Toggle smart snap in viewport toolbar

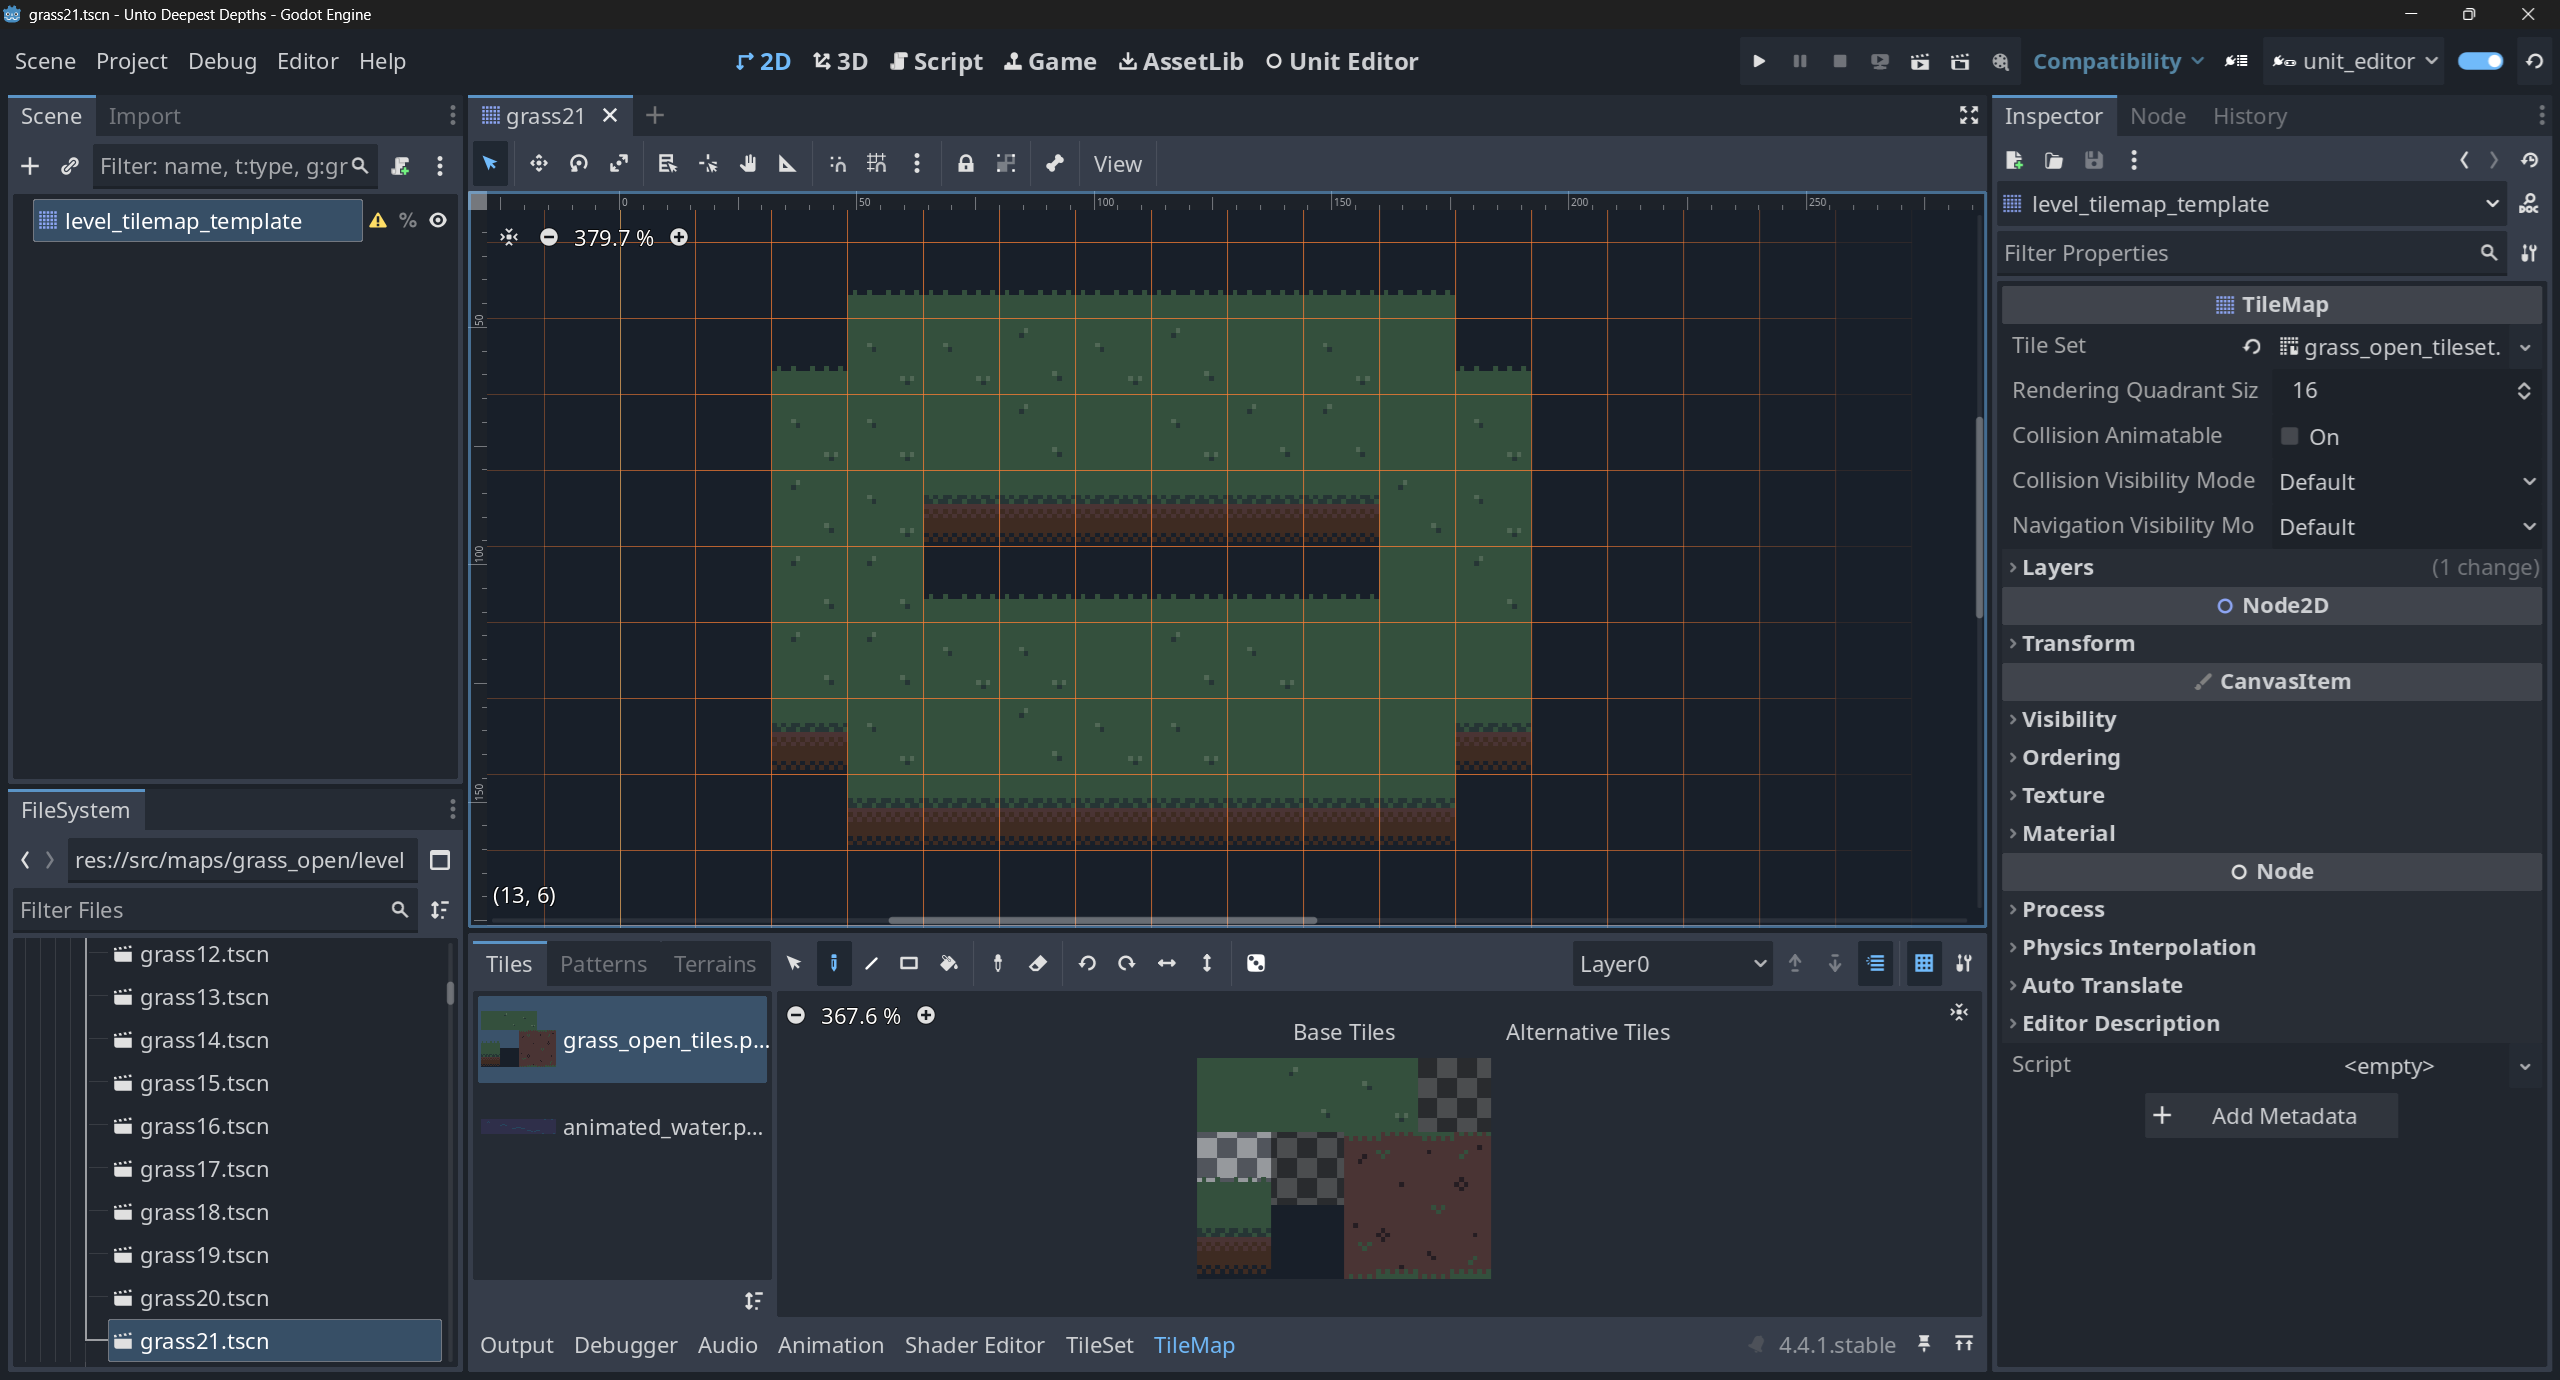coord(837,163)
